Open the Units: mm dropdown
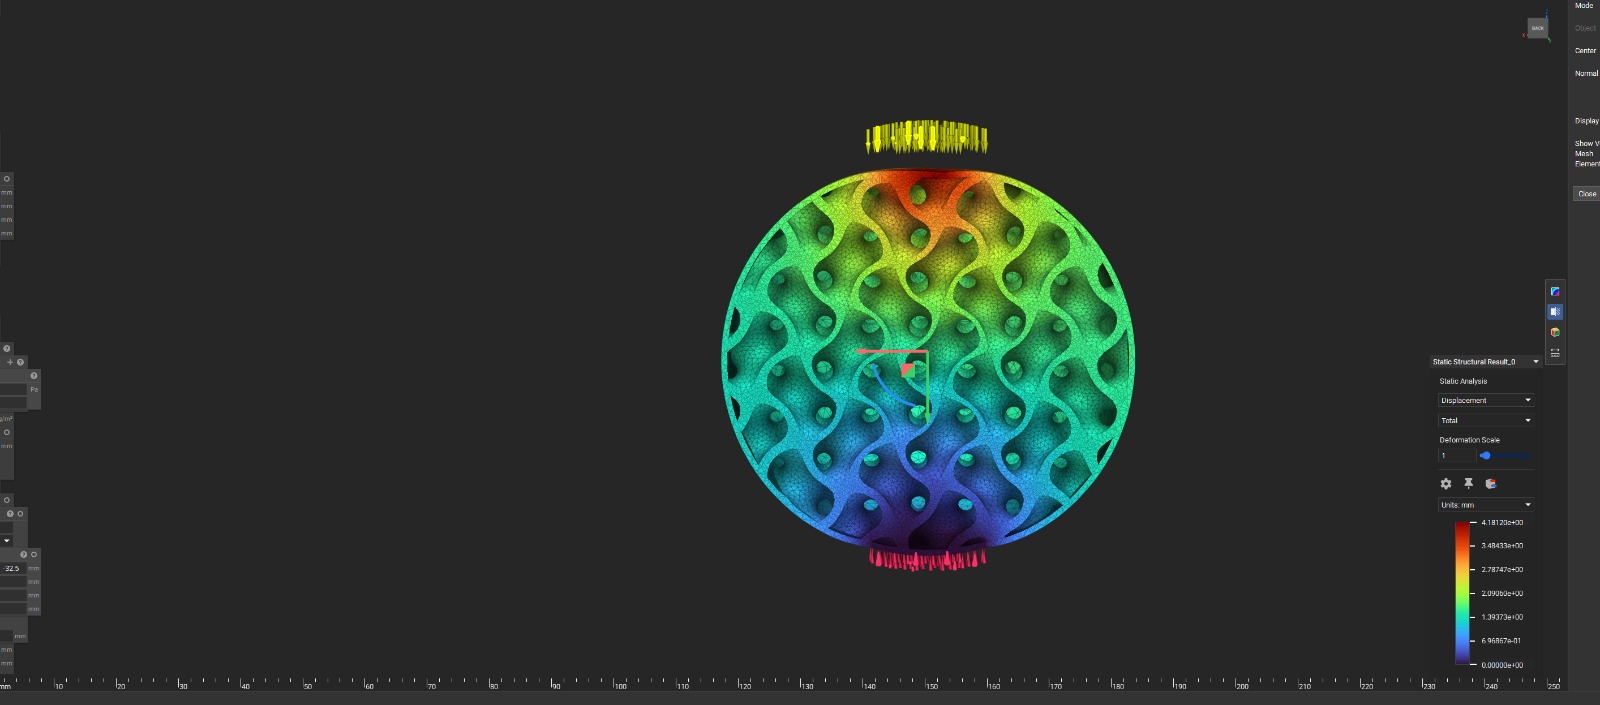Image resolution: width=1600 pixels, height=705 pixels. [1486, 505]
